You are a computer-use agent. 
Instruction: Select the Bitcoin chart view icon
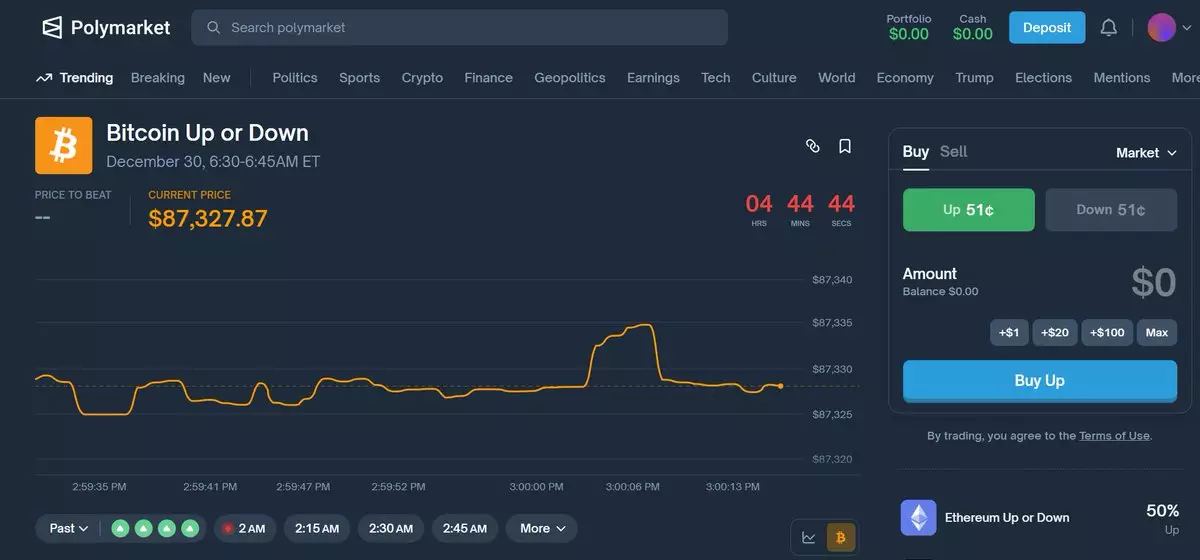(840, 538)
